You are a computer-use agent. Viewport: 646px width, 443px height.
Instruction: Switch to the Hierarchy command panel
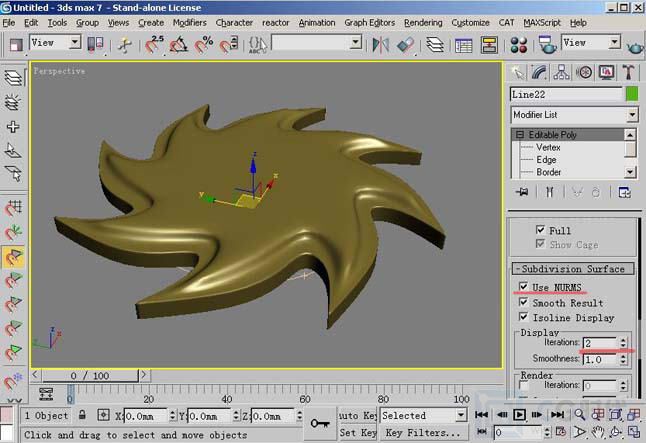point(561,73)
